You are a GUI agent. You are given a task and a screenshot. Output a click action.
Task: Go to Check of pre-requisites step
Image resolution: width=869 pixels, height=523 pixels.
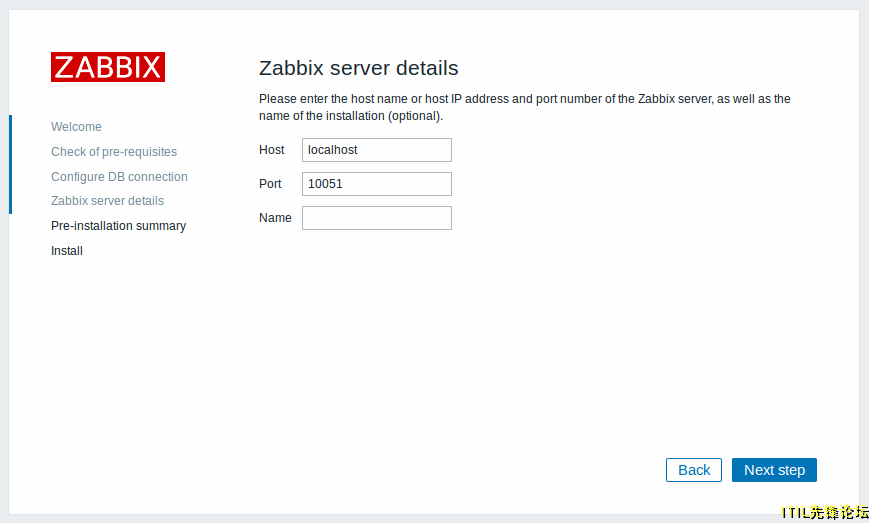pyautogui.click(x=114, y=152)
